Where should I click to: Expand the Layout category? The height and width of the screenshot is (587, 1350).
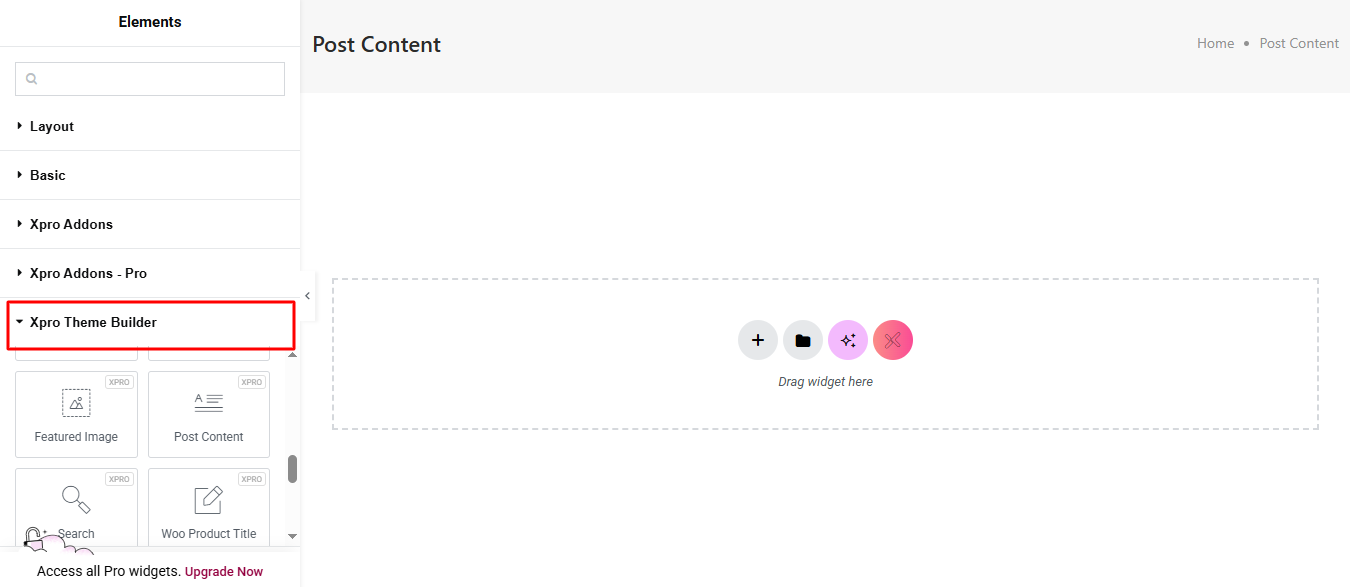tap(52, 127)
